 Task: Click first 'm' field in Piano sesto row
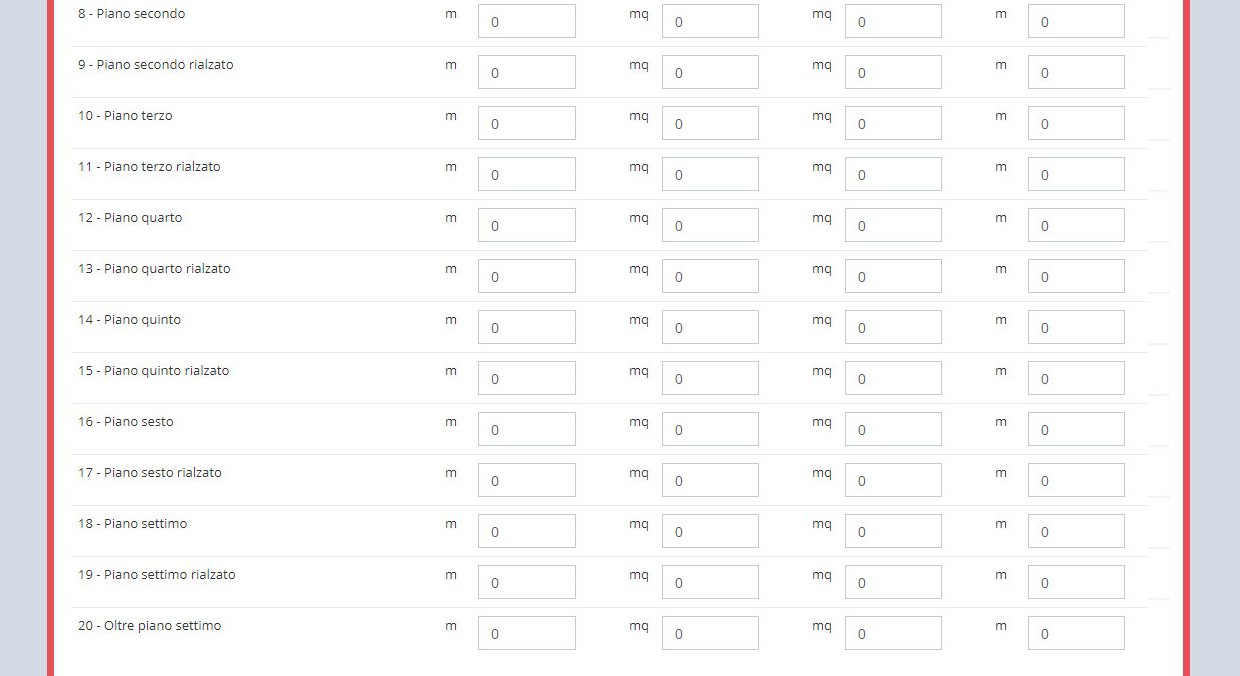pyautogui.click(x=526, y=429)
